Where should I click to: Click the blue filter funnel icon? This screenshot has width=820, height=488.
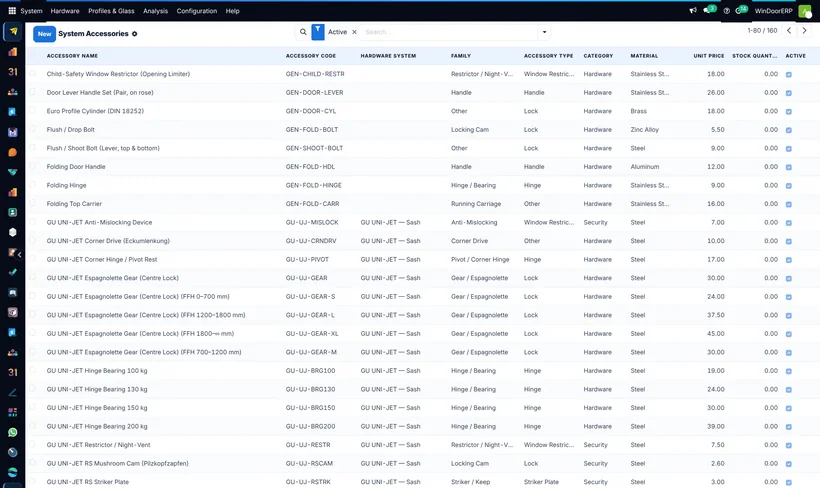coord(317,32)
